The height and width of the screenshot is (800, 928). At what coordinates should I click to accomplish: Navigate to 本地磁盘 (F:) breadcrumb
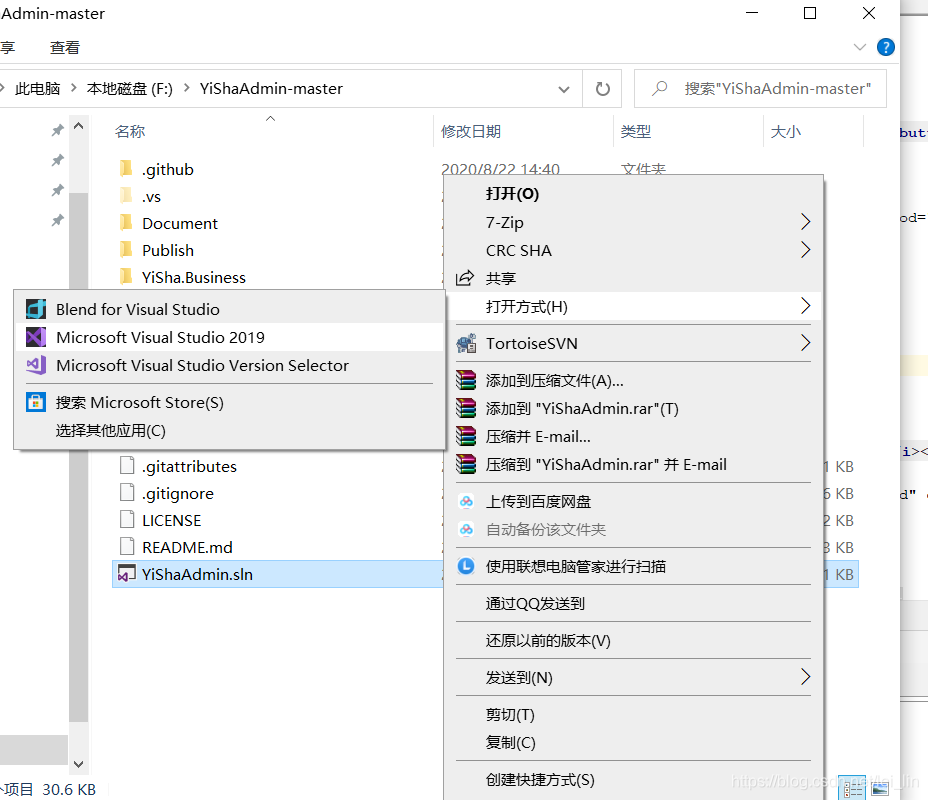130,89
